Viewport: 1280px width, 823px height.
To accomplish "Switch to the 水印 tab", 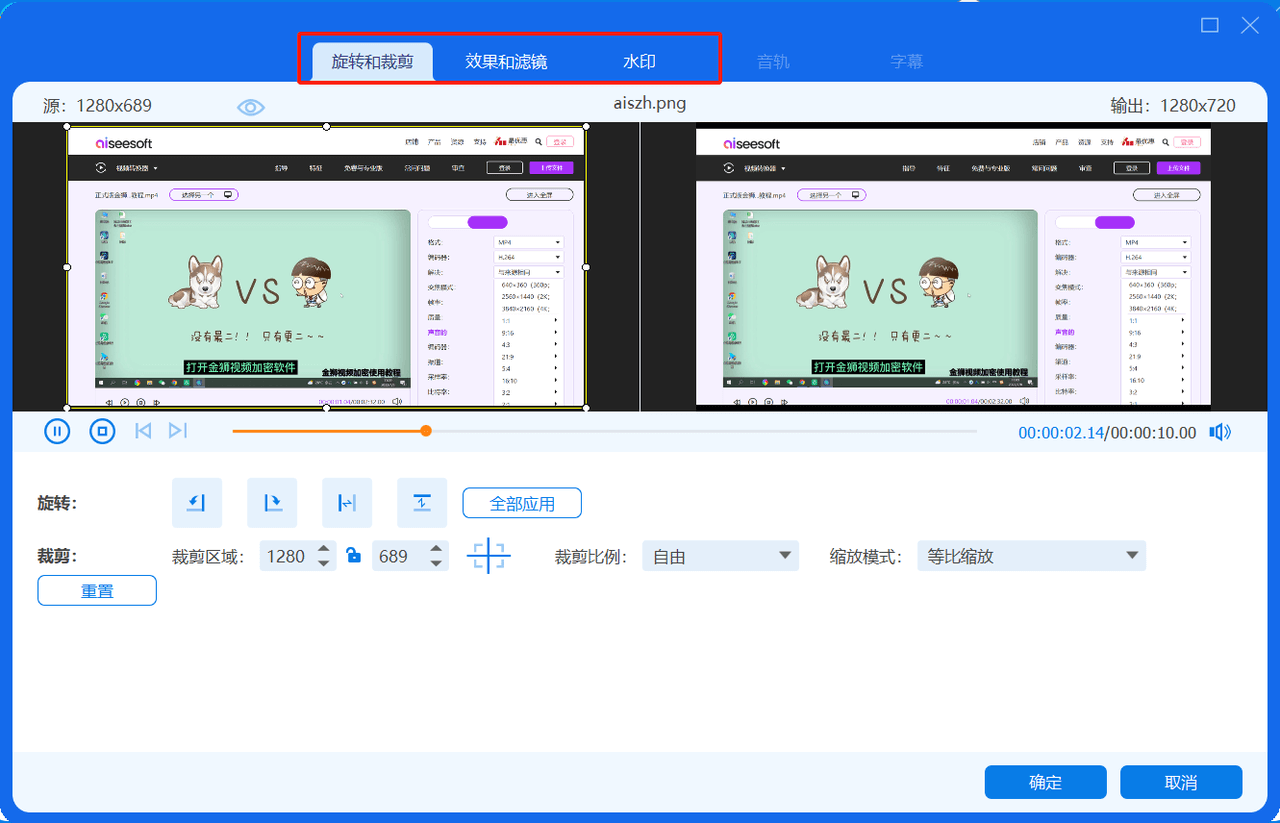I will click(x=639, y=61).
